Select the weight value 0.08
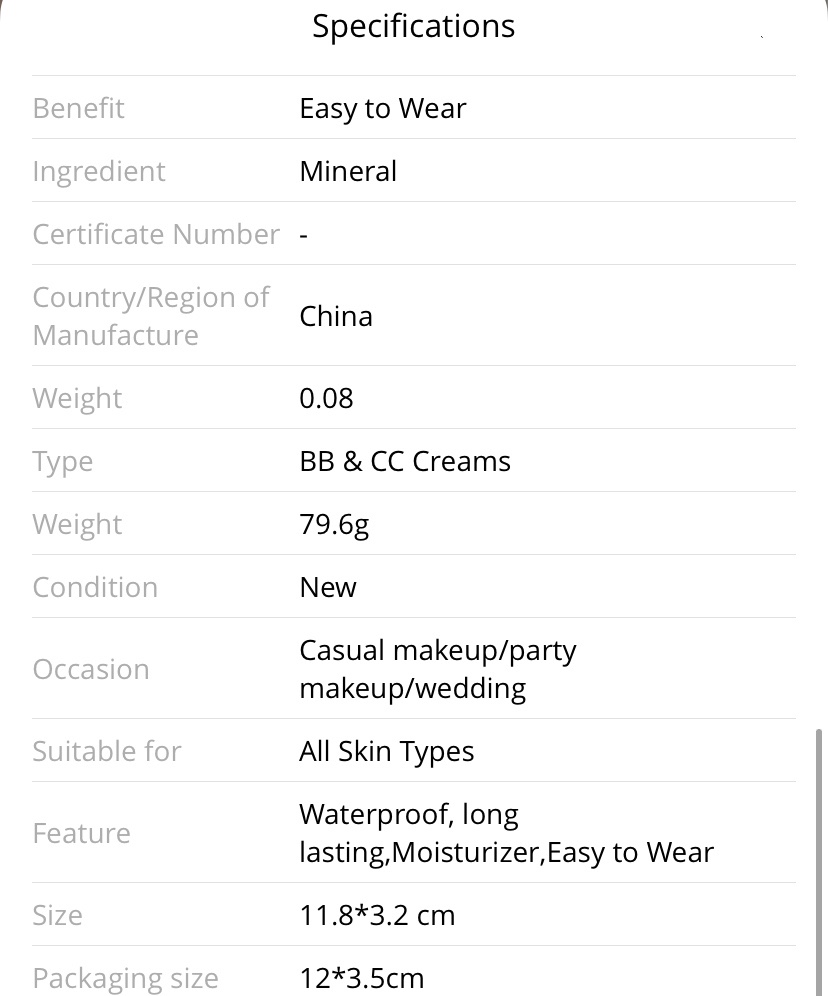 point(326,398)
